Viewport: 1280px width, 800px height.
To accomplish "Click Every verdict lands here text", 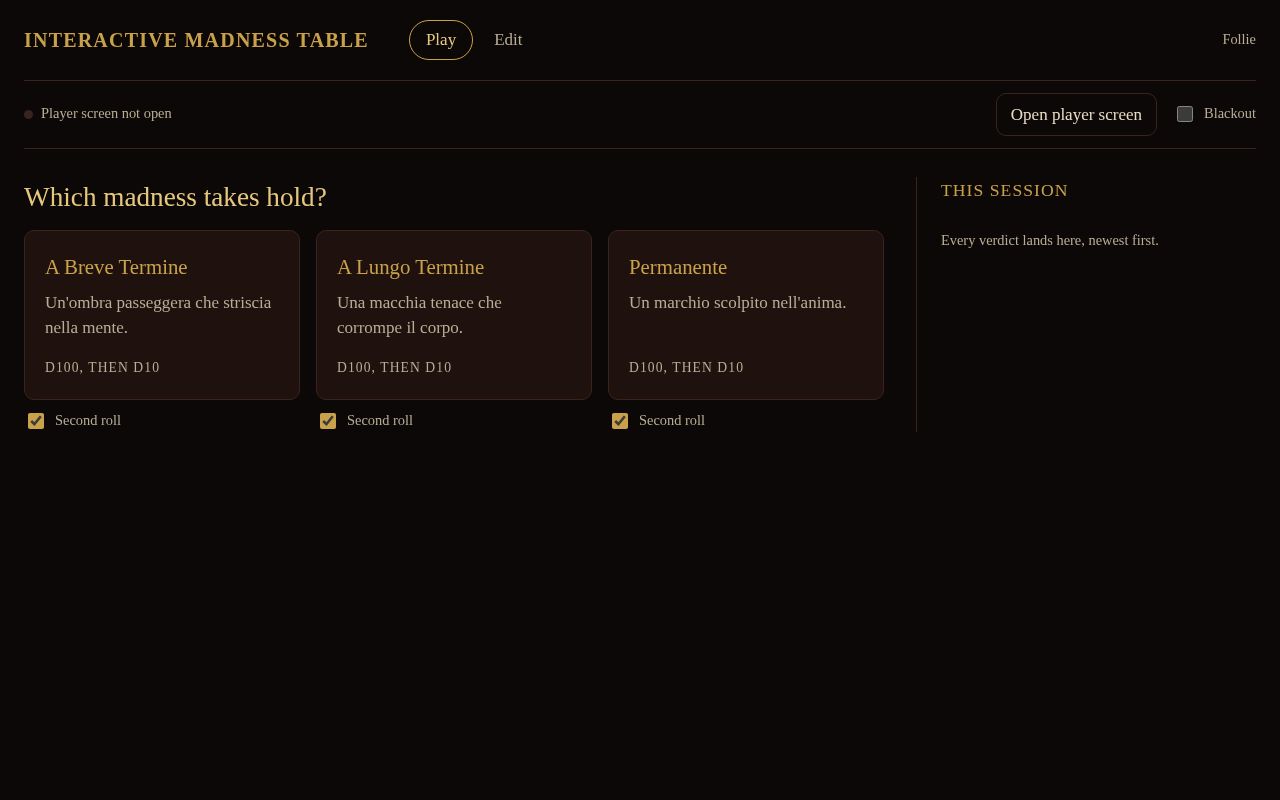I will tap(1050, 240).
